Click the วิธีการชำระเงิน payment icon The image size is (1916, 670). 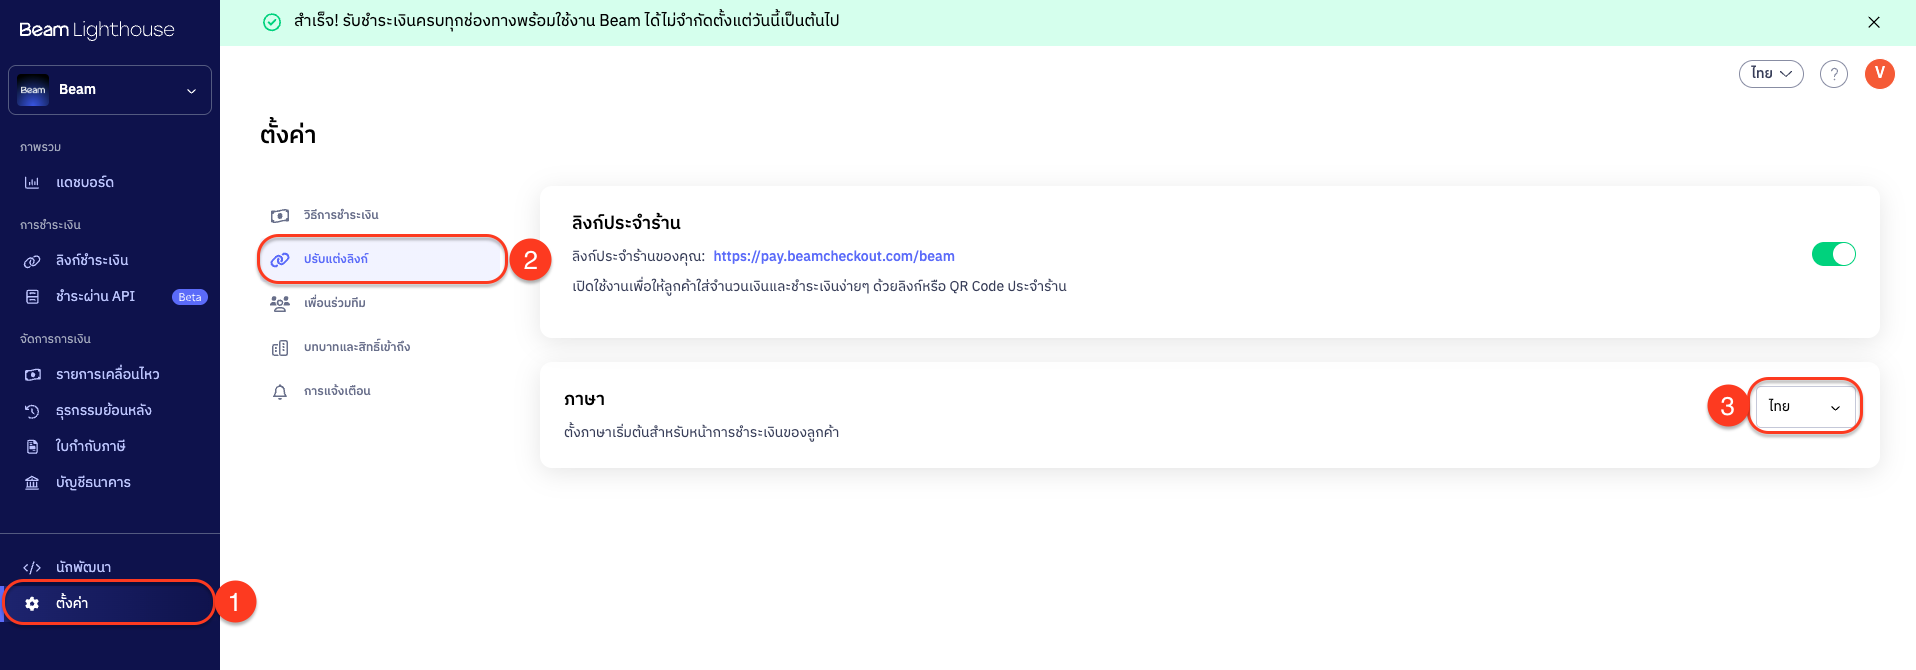pyautogui.click(x=280, y=216)
